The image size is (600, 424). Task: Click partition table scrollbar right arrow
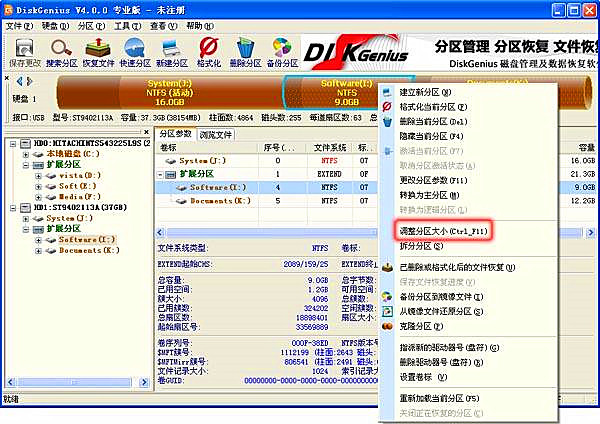coord(591,232)
